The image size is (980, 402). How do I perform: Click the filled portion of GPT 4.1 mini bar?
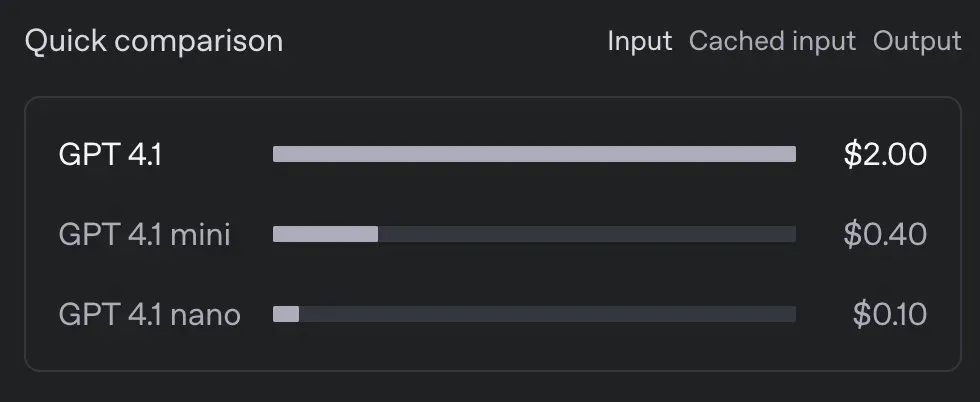326,234
